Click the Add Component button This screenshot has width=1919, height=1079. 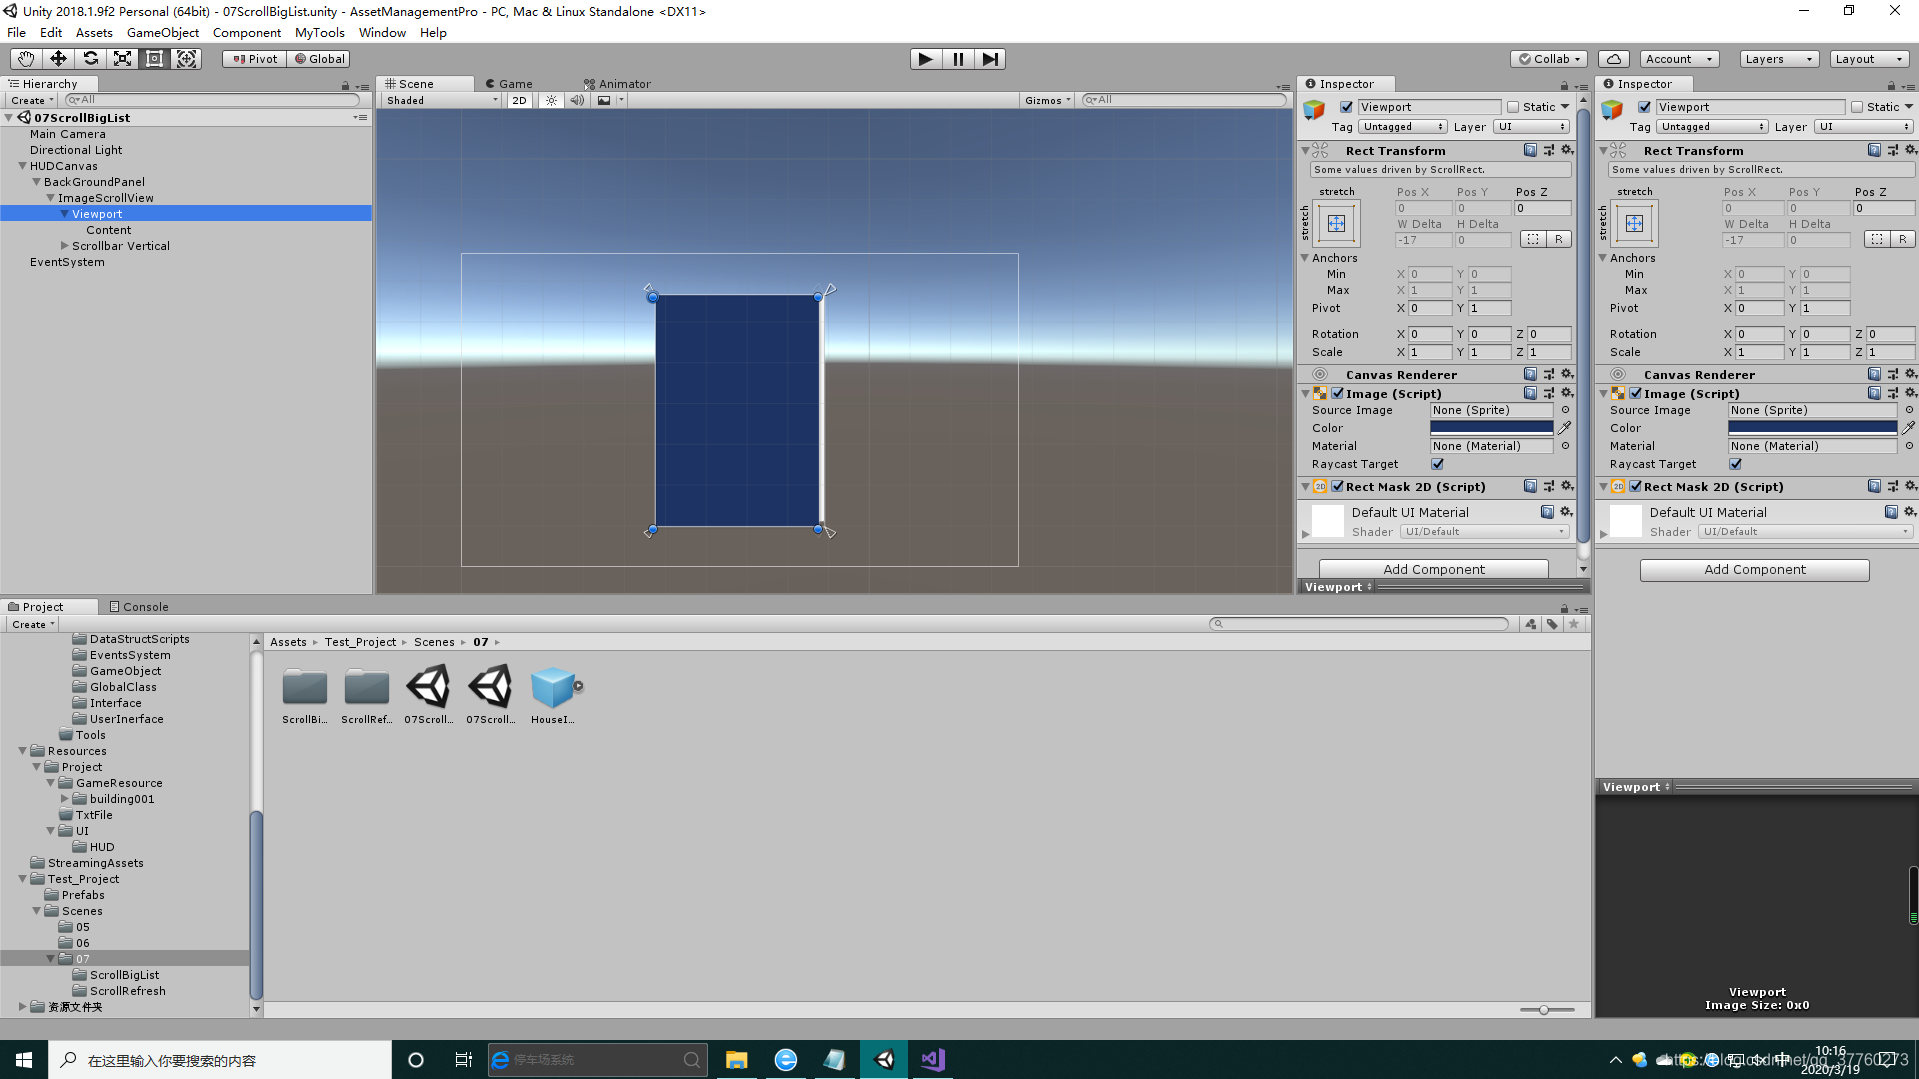[x=1433, y=568]
